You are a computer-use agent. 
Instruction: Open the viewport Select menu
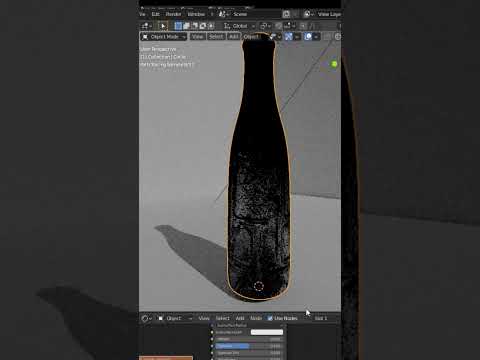point(216,37)
